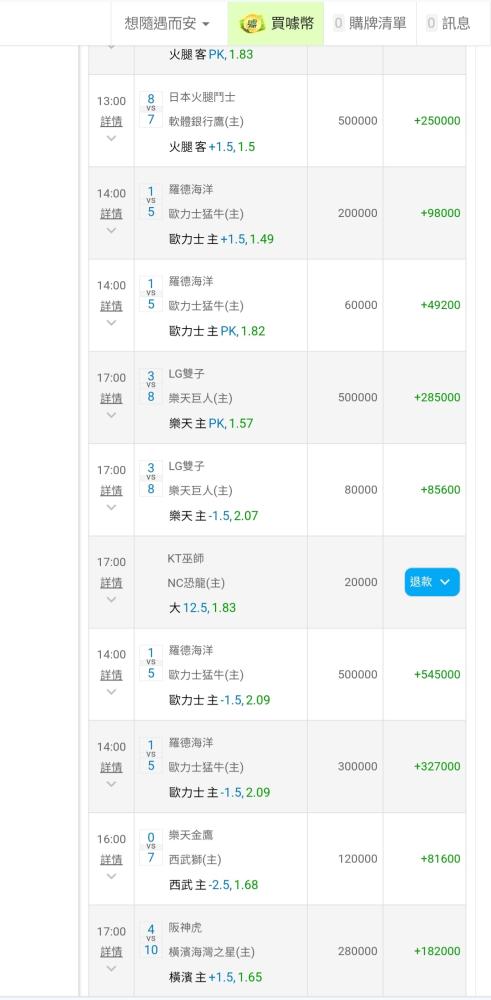Screen dimensions: 491x1000
Task: Expand chevron under 詳情 for 樂天 主 -1.5 bet
Action: (112, 507)
